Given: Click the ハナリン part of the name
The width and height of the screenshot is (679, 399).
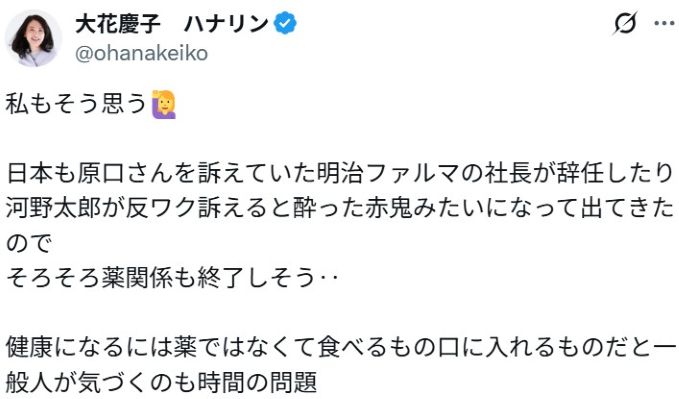Looking at the screenshot, I should coord(226,23).
